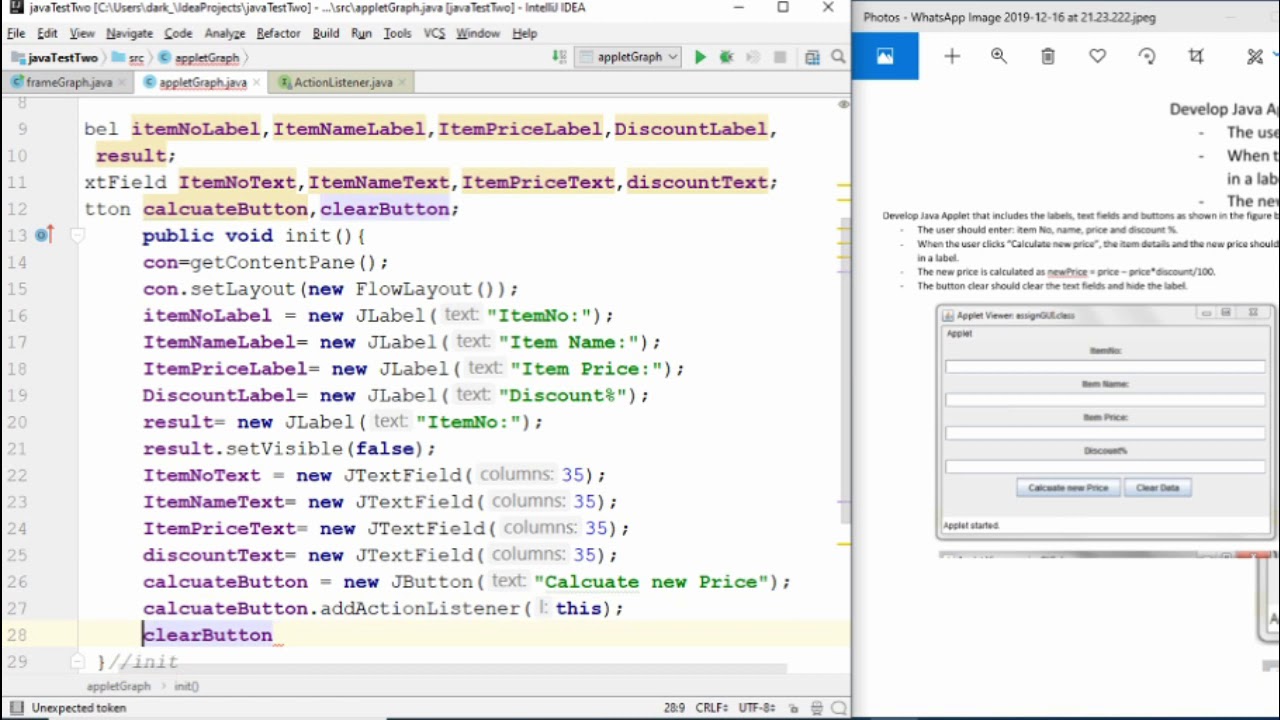Run the appletGraph configuration with the green arrow
The height and width of the screenshot is (720, 1280).
coord(700,58)
